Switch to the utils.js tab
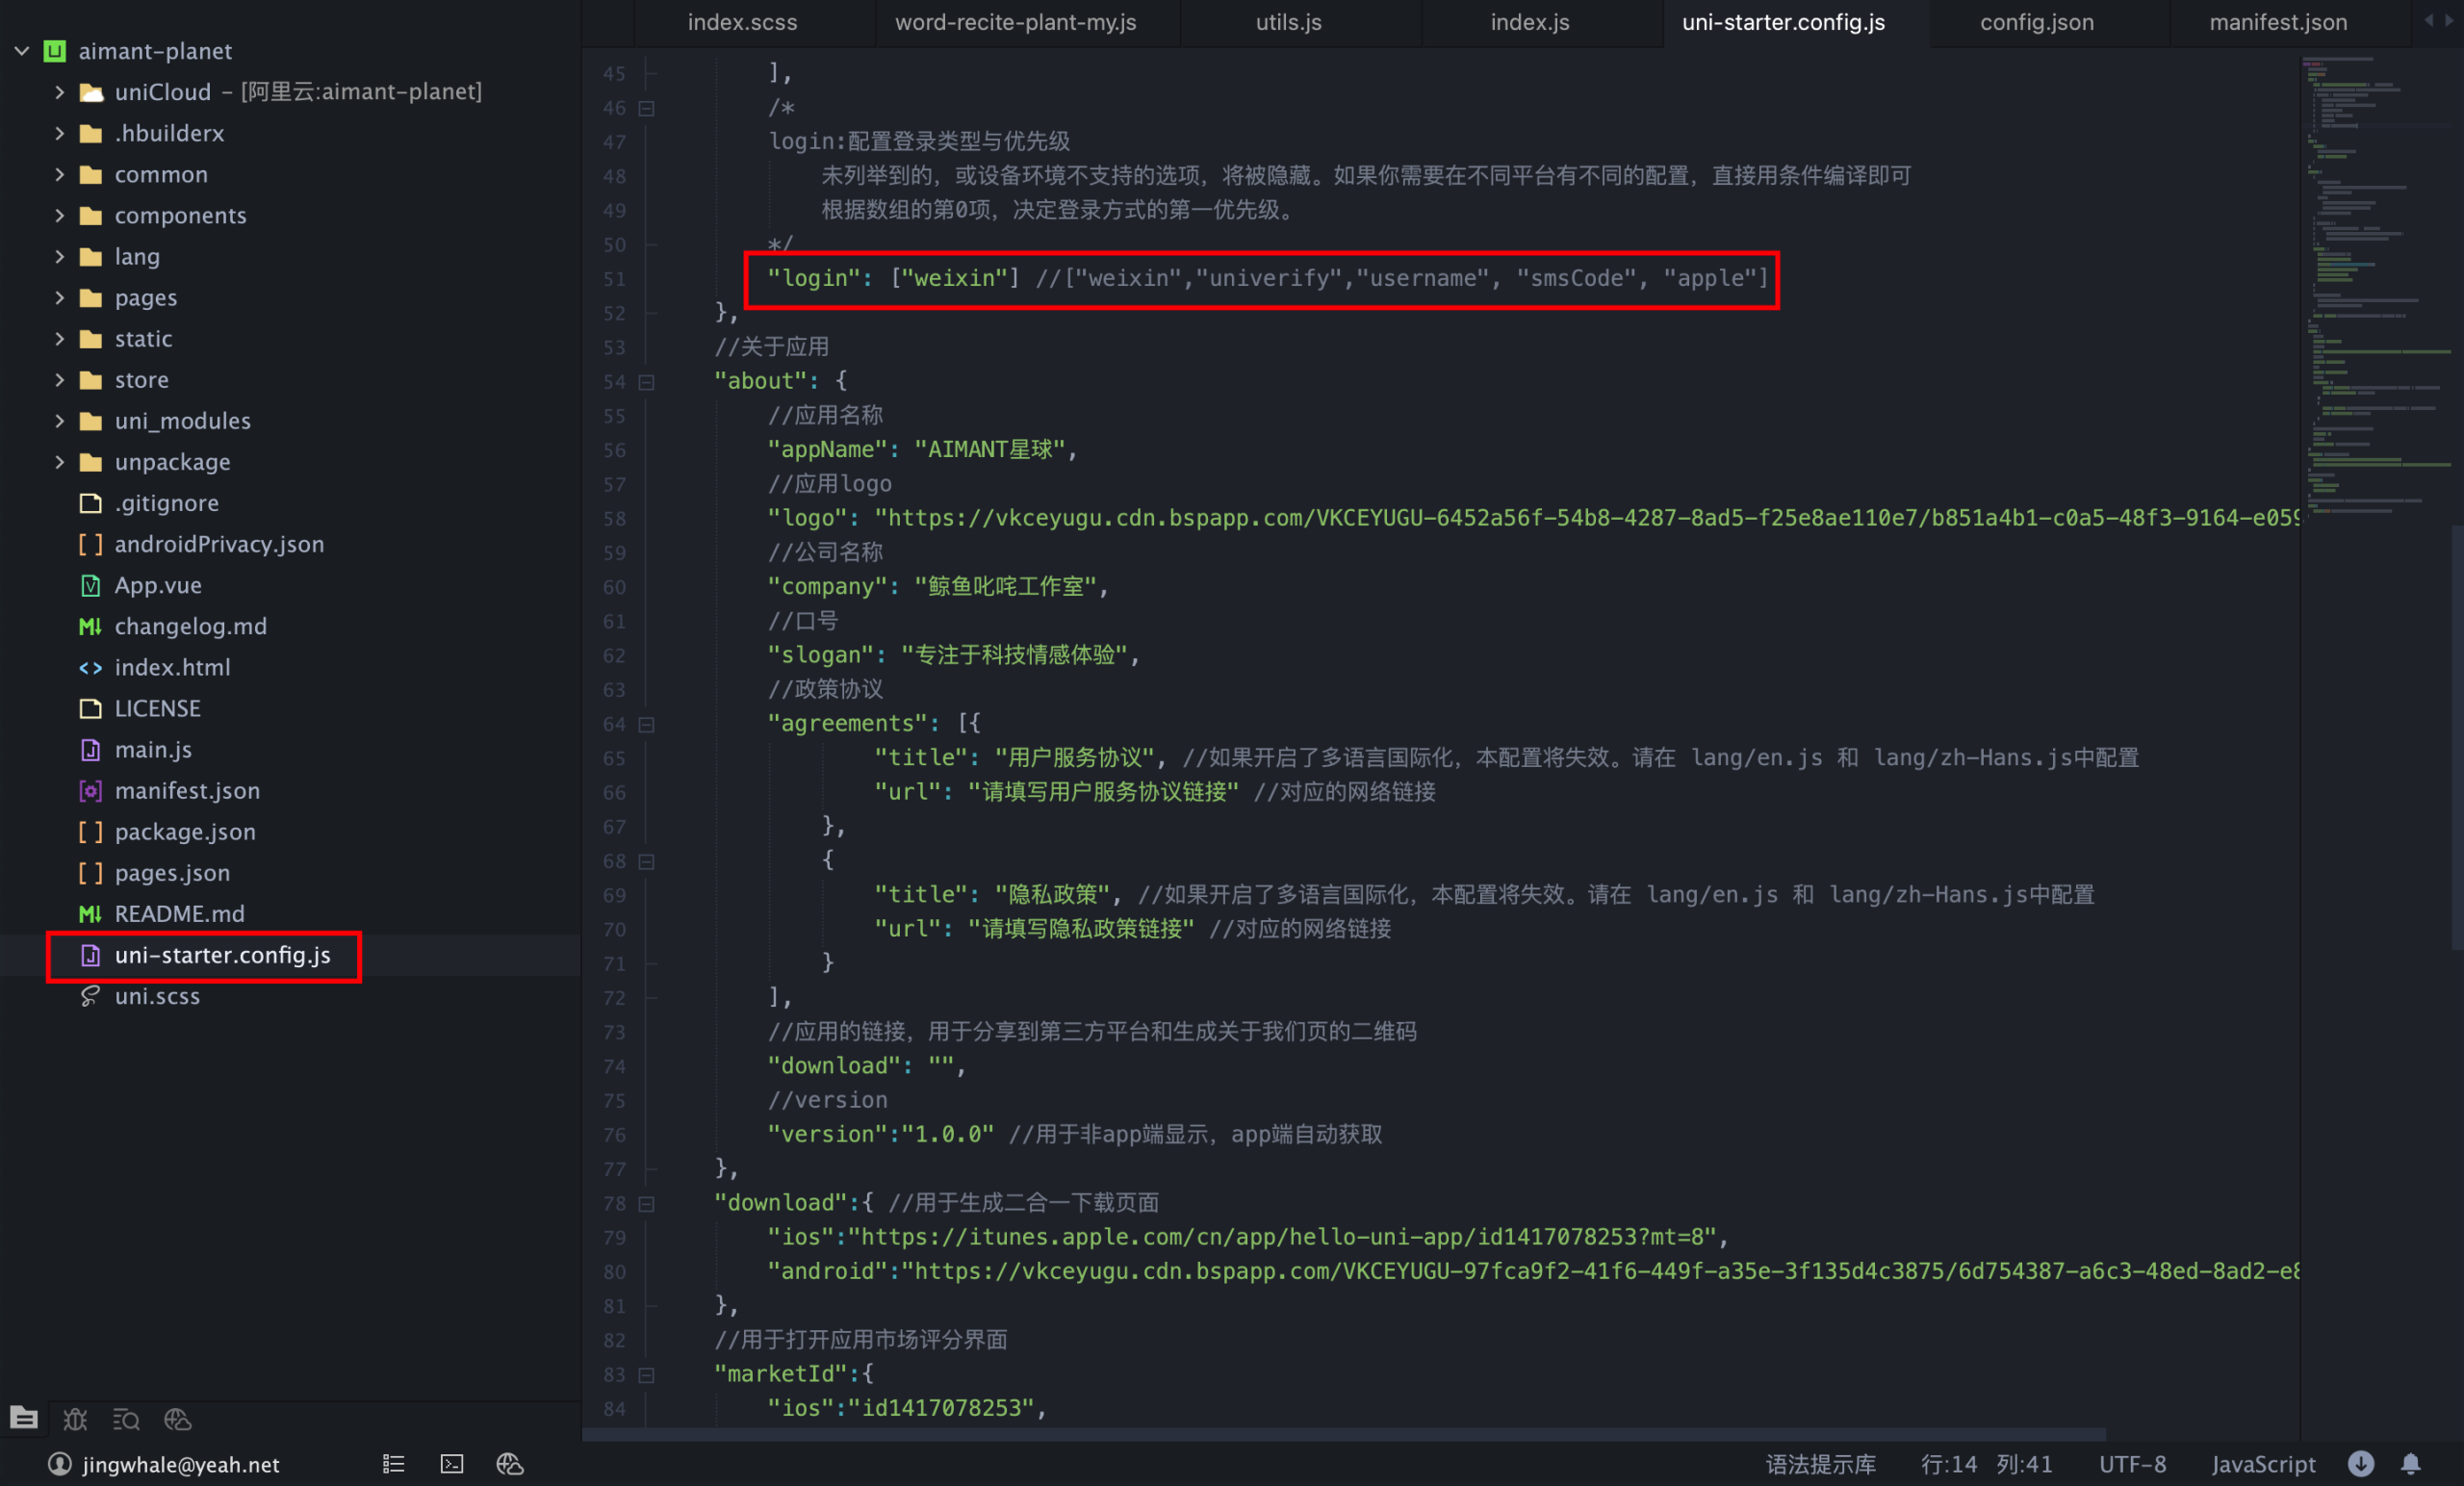 click(x=1289, y=22)
